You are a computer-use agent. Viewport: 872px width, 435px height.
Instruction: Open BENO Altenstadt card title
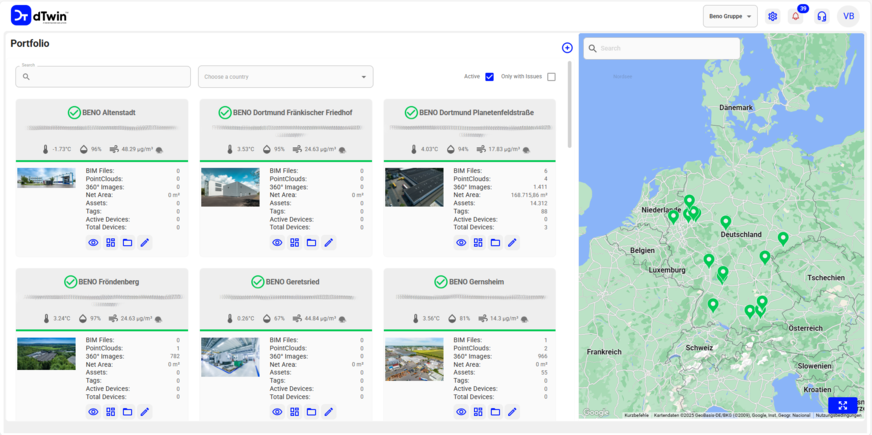point(108,113)
